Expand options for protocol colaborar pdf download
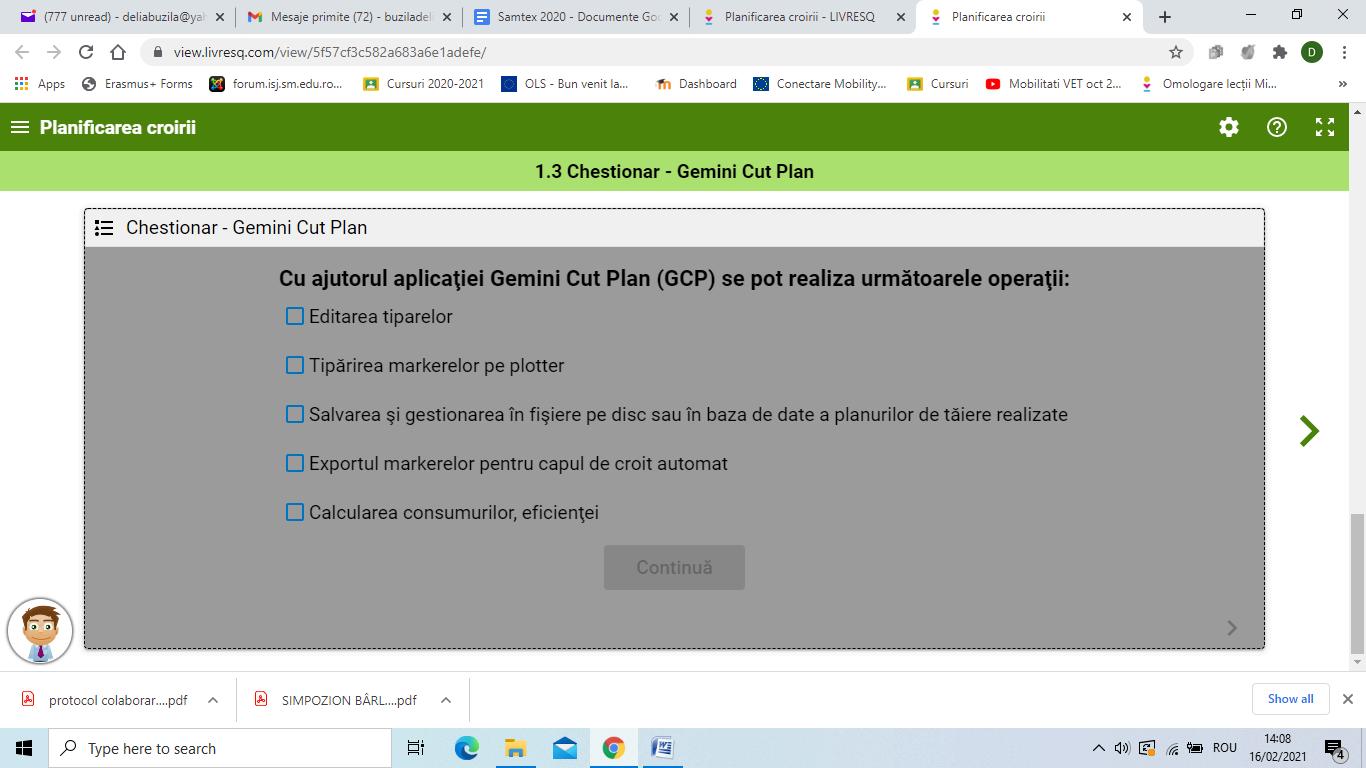 pos(212,700)
